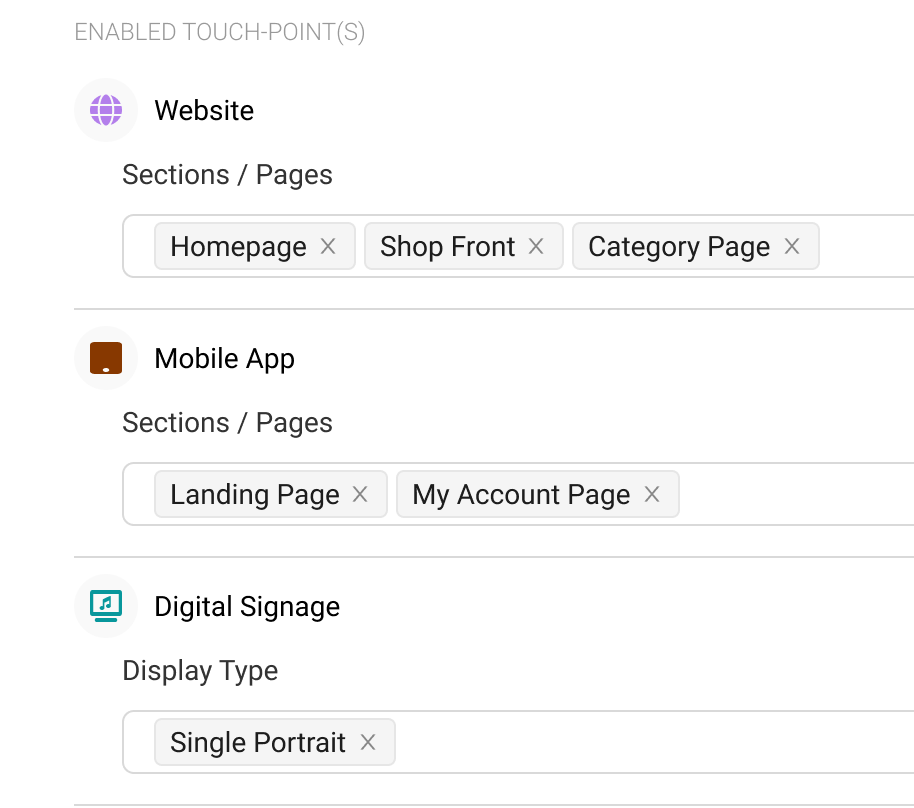914x808 pixels.
Task: Click the teal Digital Signage monitor icon
Action: [106, 606]
